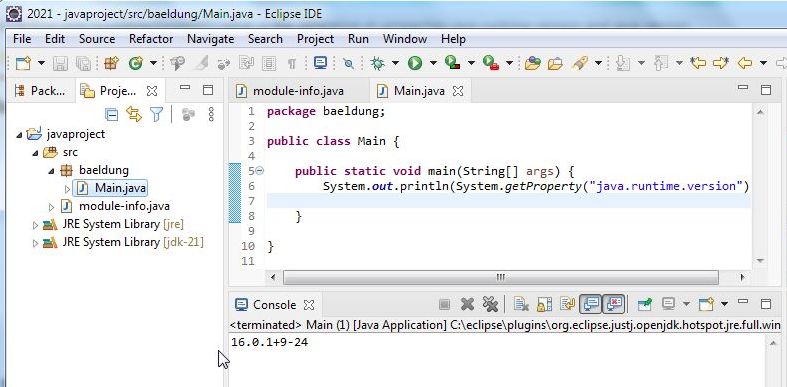The width and height of the screenshot is (787, 387).
Task: Click the Filter icon in Project Explorer
Action: tap(157, 114)
